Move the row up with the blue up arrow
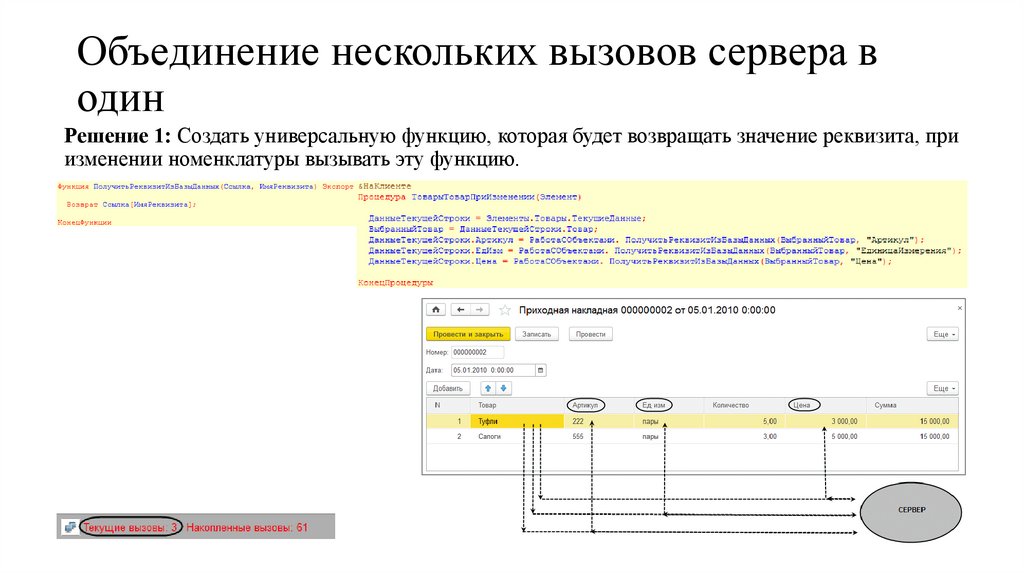The width and height of the screenshot is (1024, 574). click(x=488, y=388)
